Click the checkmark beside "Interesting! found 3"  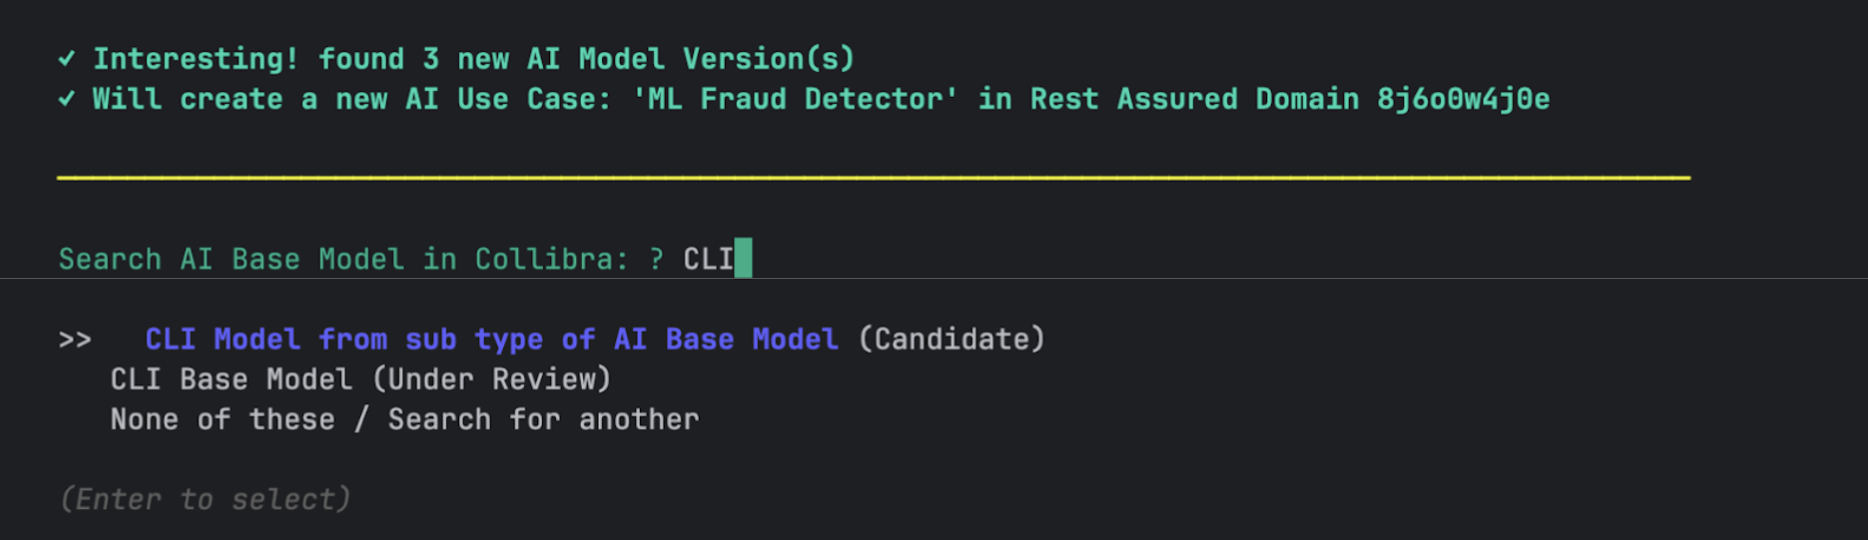tap(67, 59)
